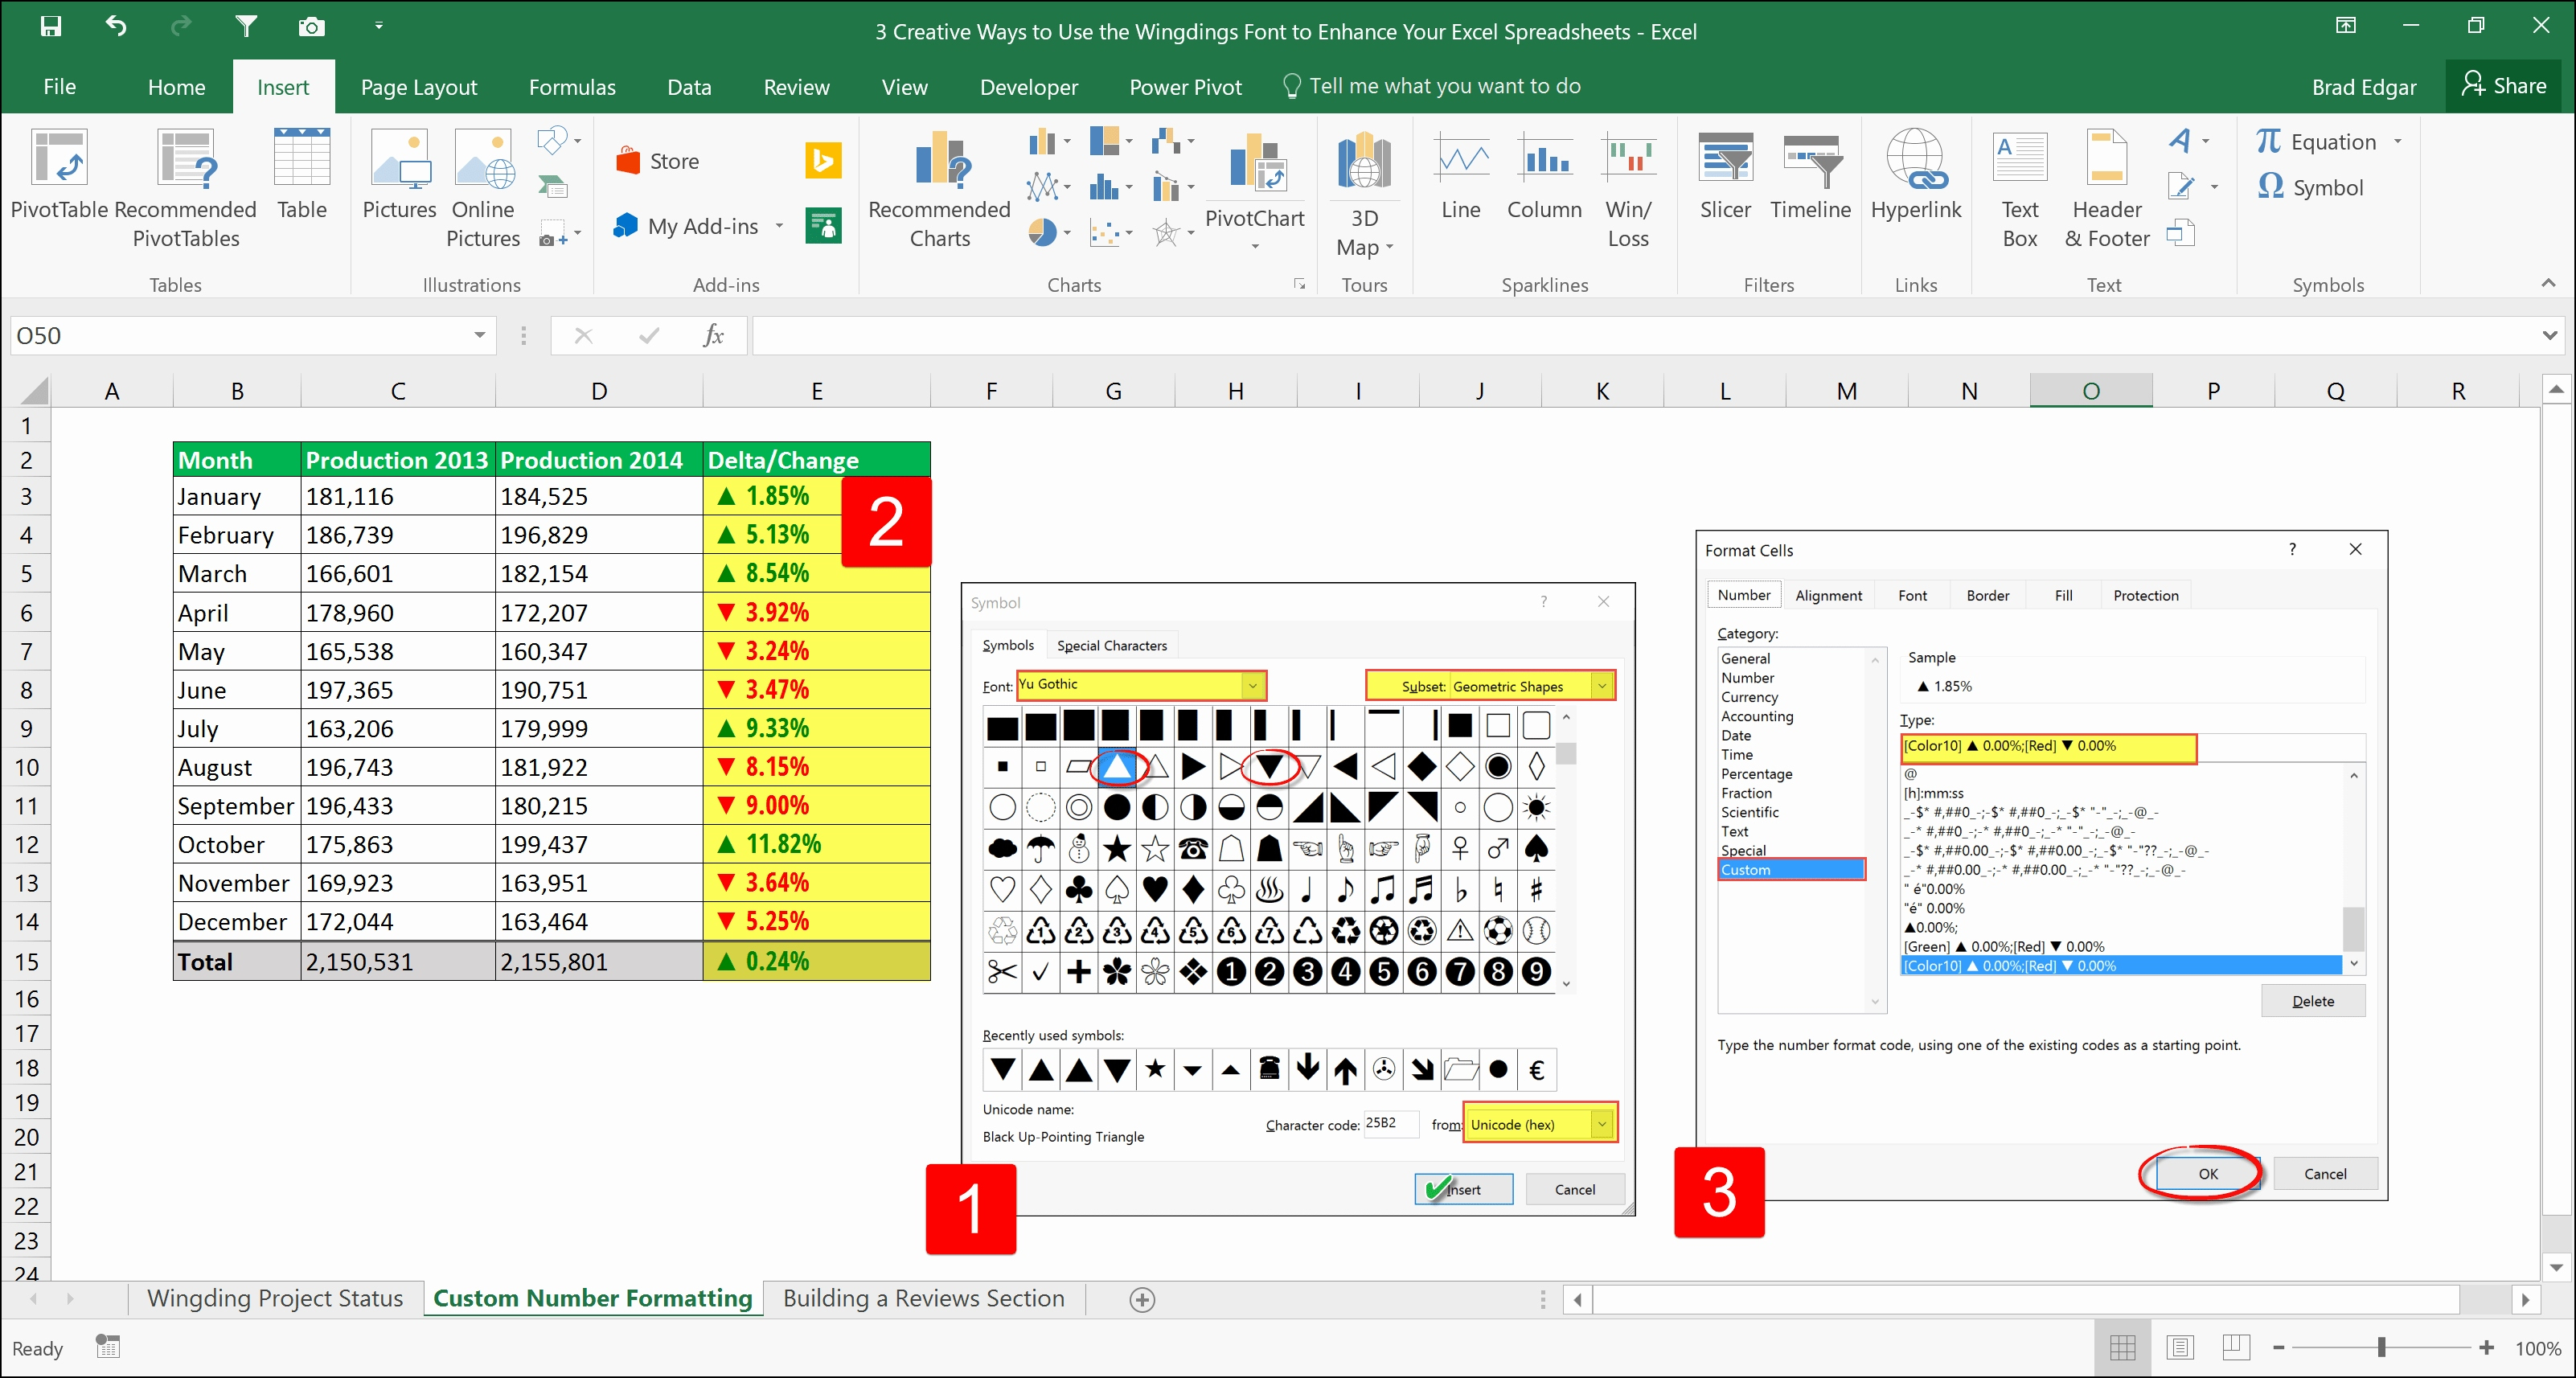The width and height of the screenshot is (2576, 1378).
Task: Click the Save icon in quick access
Action: [50, 26]
